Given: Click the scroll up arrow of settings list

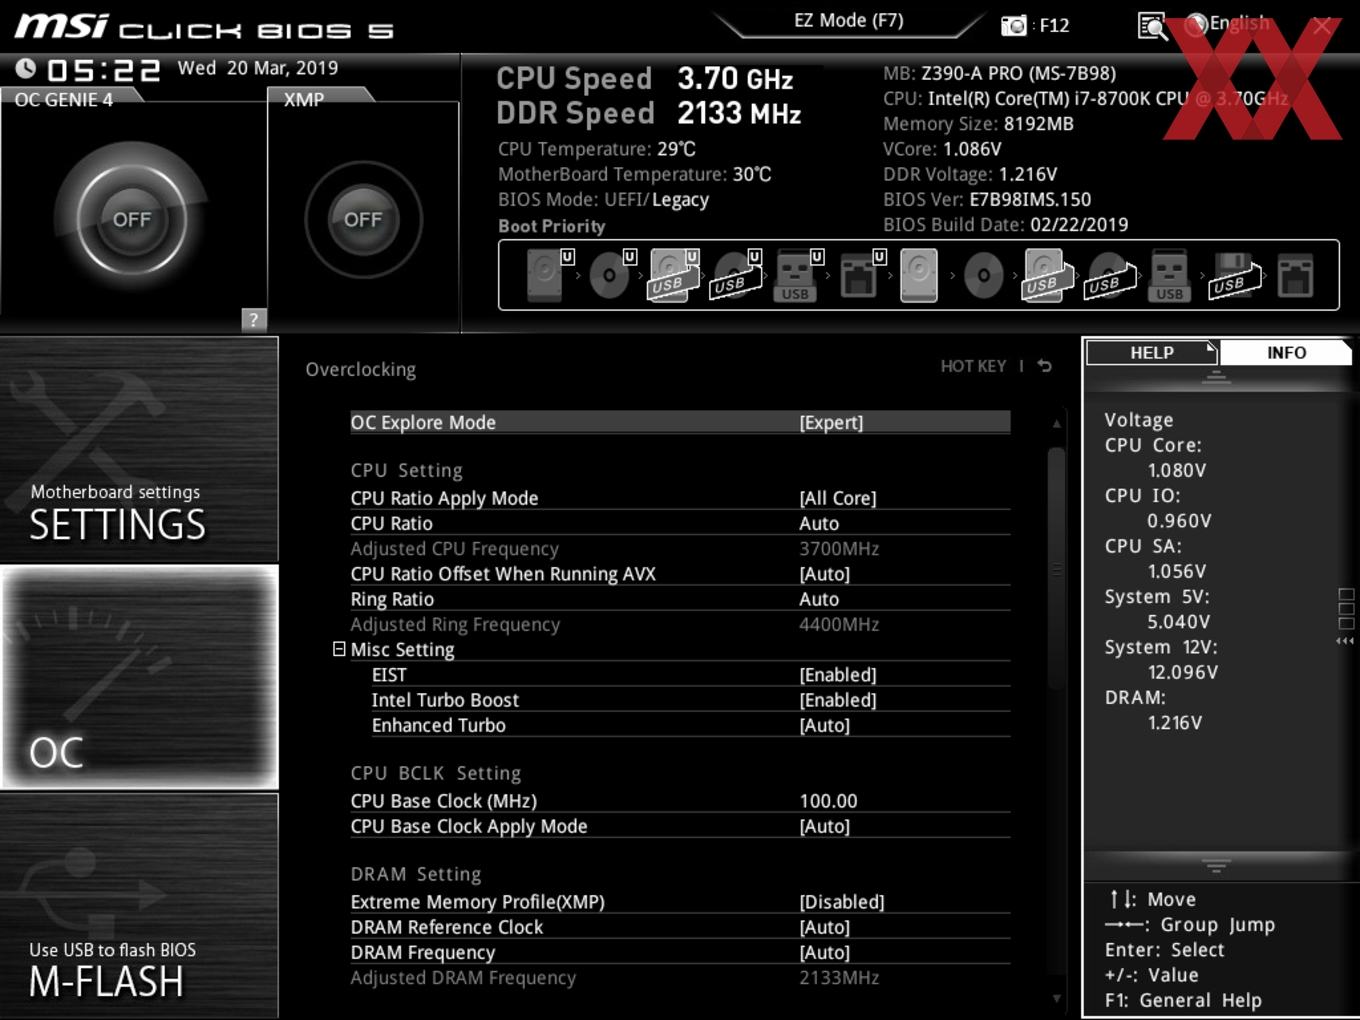Looking at the screenshot, I should point(1057,424).
